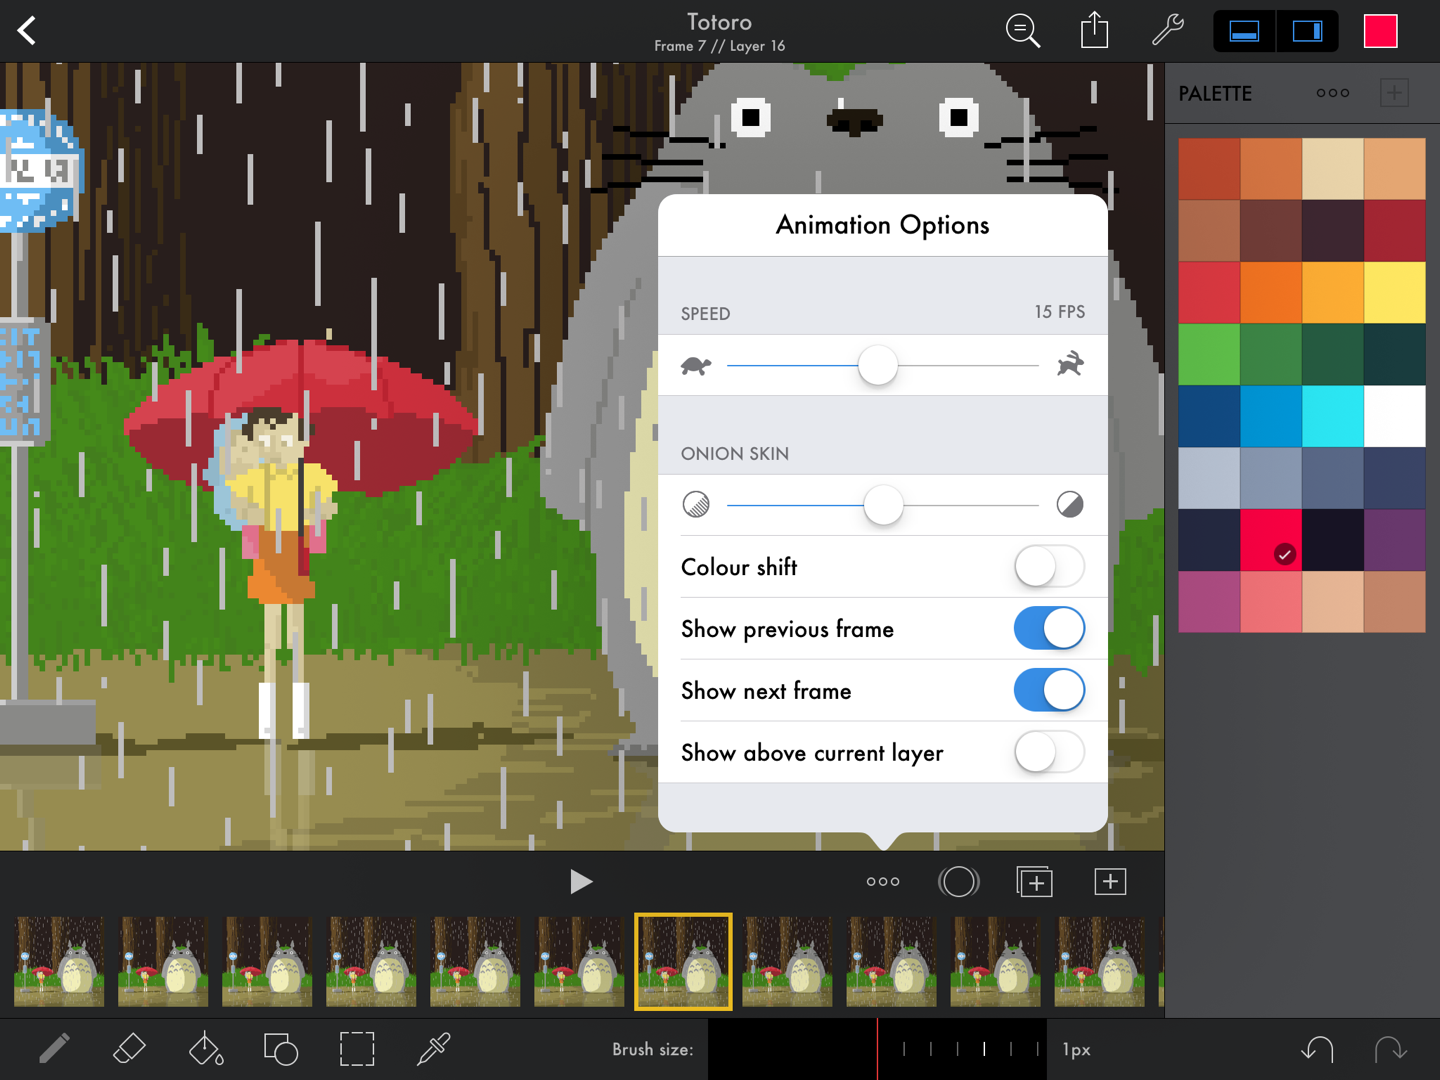Pick the white palette swatch
The image size is (1440, 1080).
1395,416
